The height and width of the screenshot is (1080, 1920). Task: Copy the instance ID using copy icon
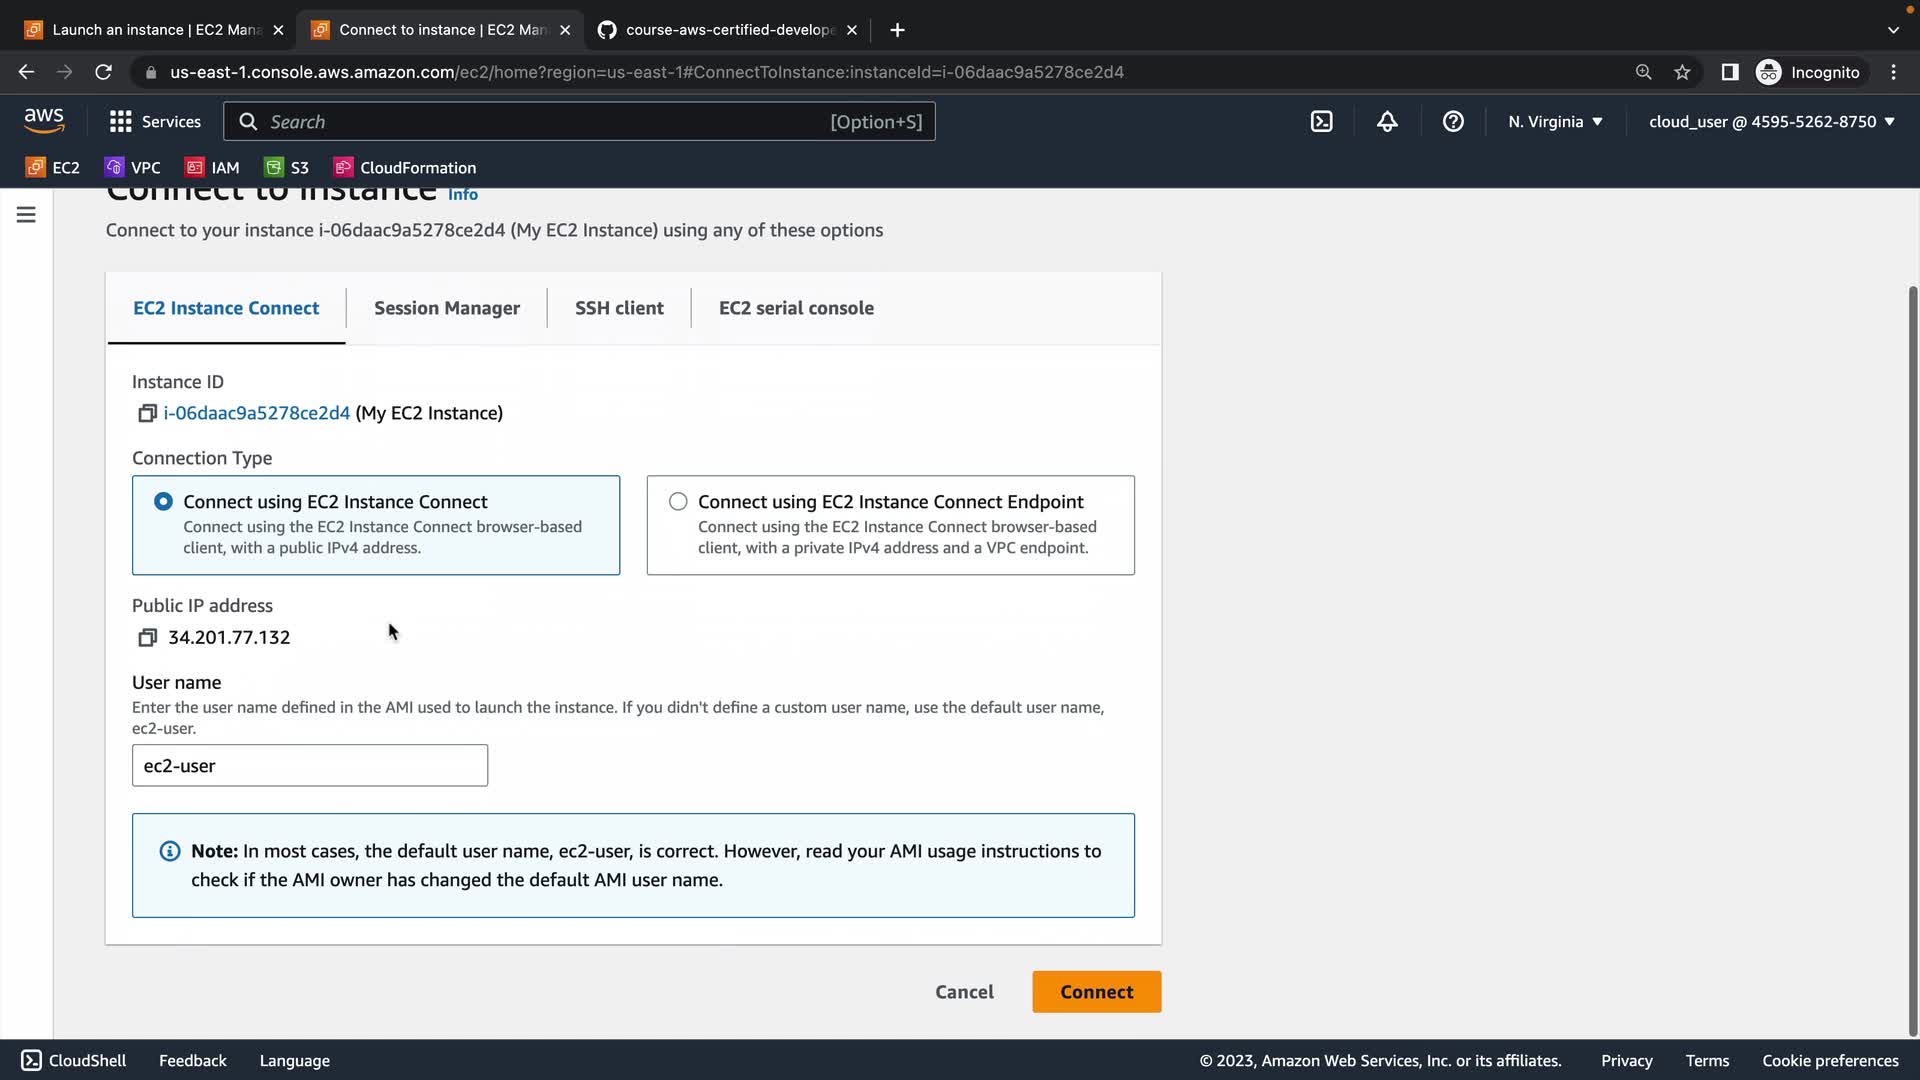click(147, 413)
